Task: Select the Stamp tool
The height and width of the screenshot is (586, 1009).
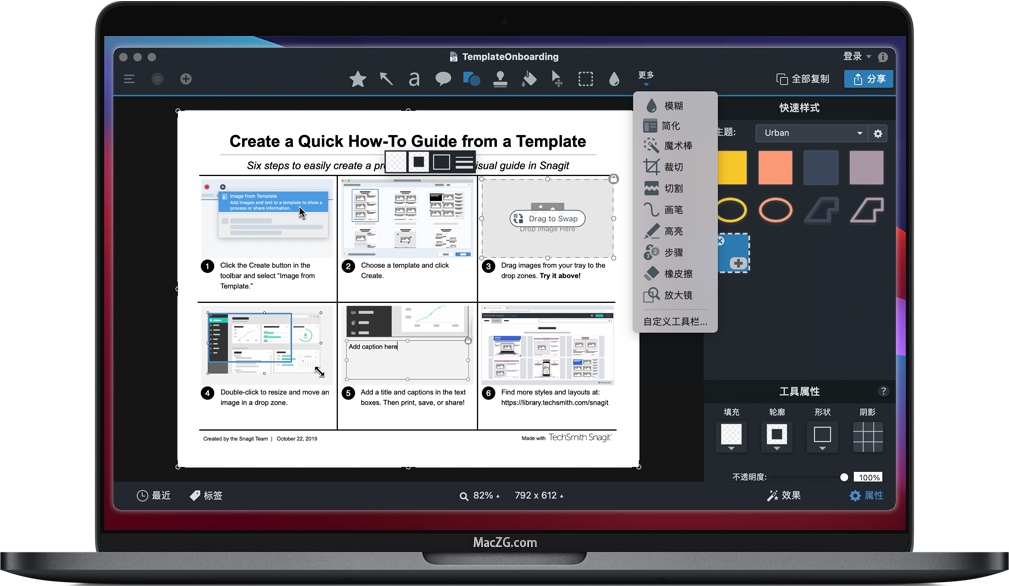Action: [x=500, y=78]
